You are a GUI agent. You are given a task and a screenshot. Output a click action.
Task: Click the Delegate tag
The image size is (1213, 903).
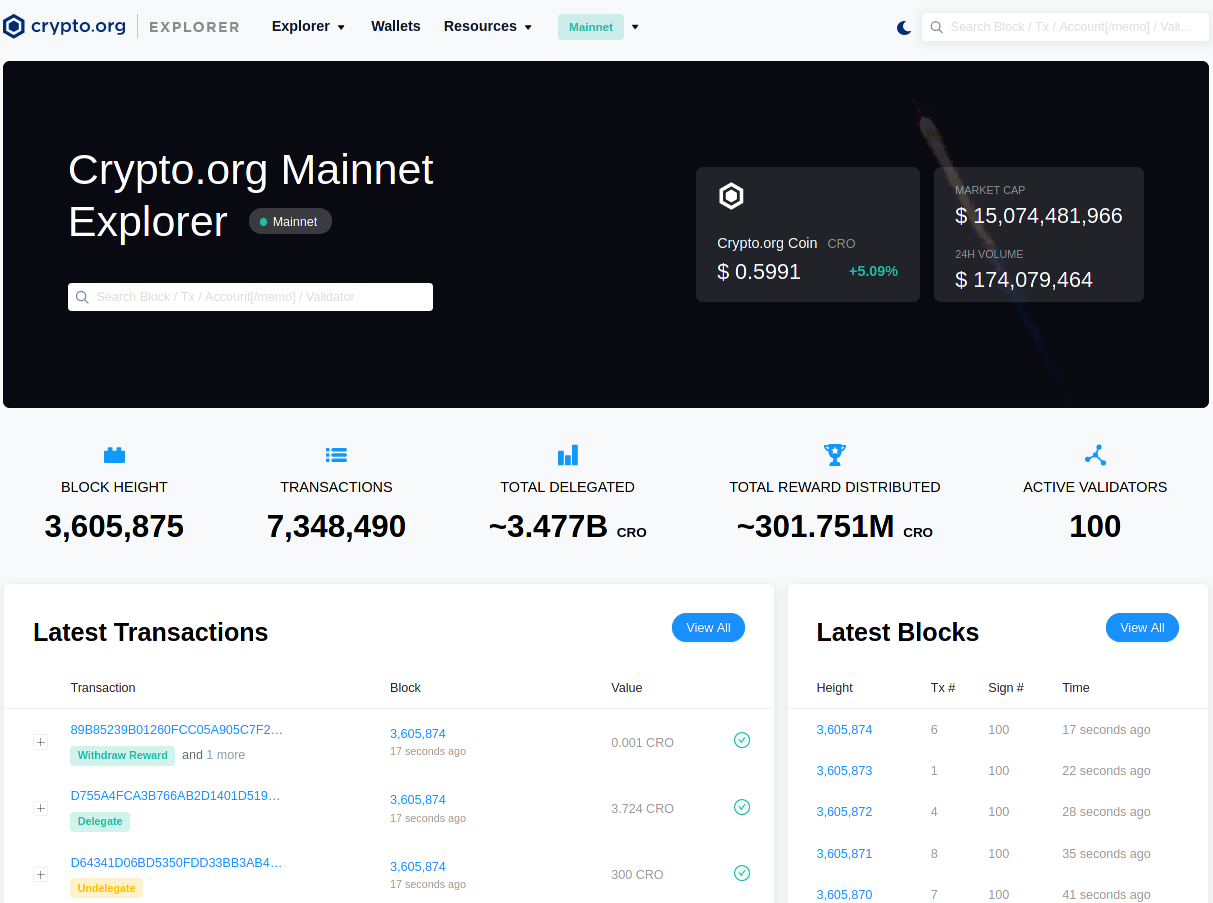click(100, 821)
